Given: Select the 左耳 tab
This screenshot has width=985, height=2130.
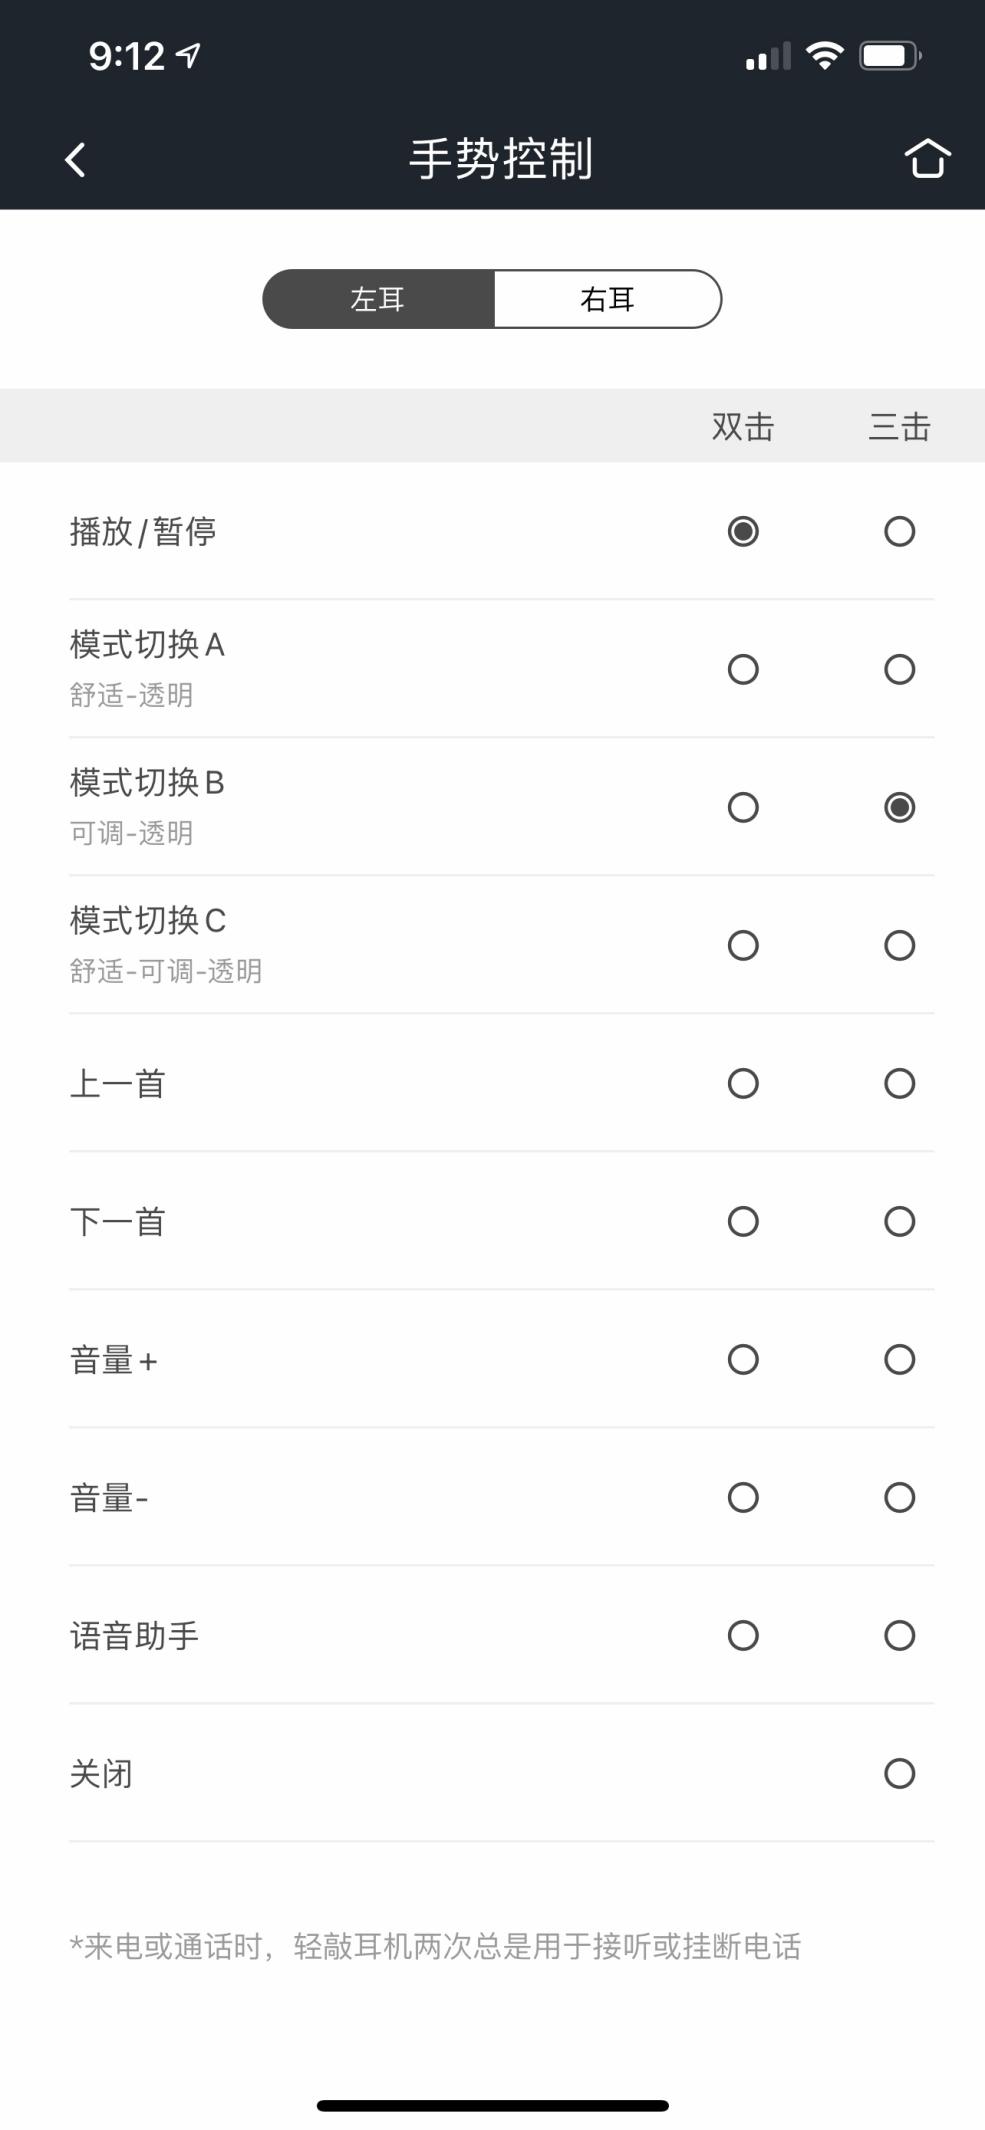Looking at the screenshot, I should 378,299.
